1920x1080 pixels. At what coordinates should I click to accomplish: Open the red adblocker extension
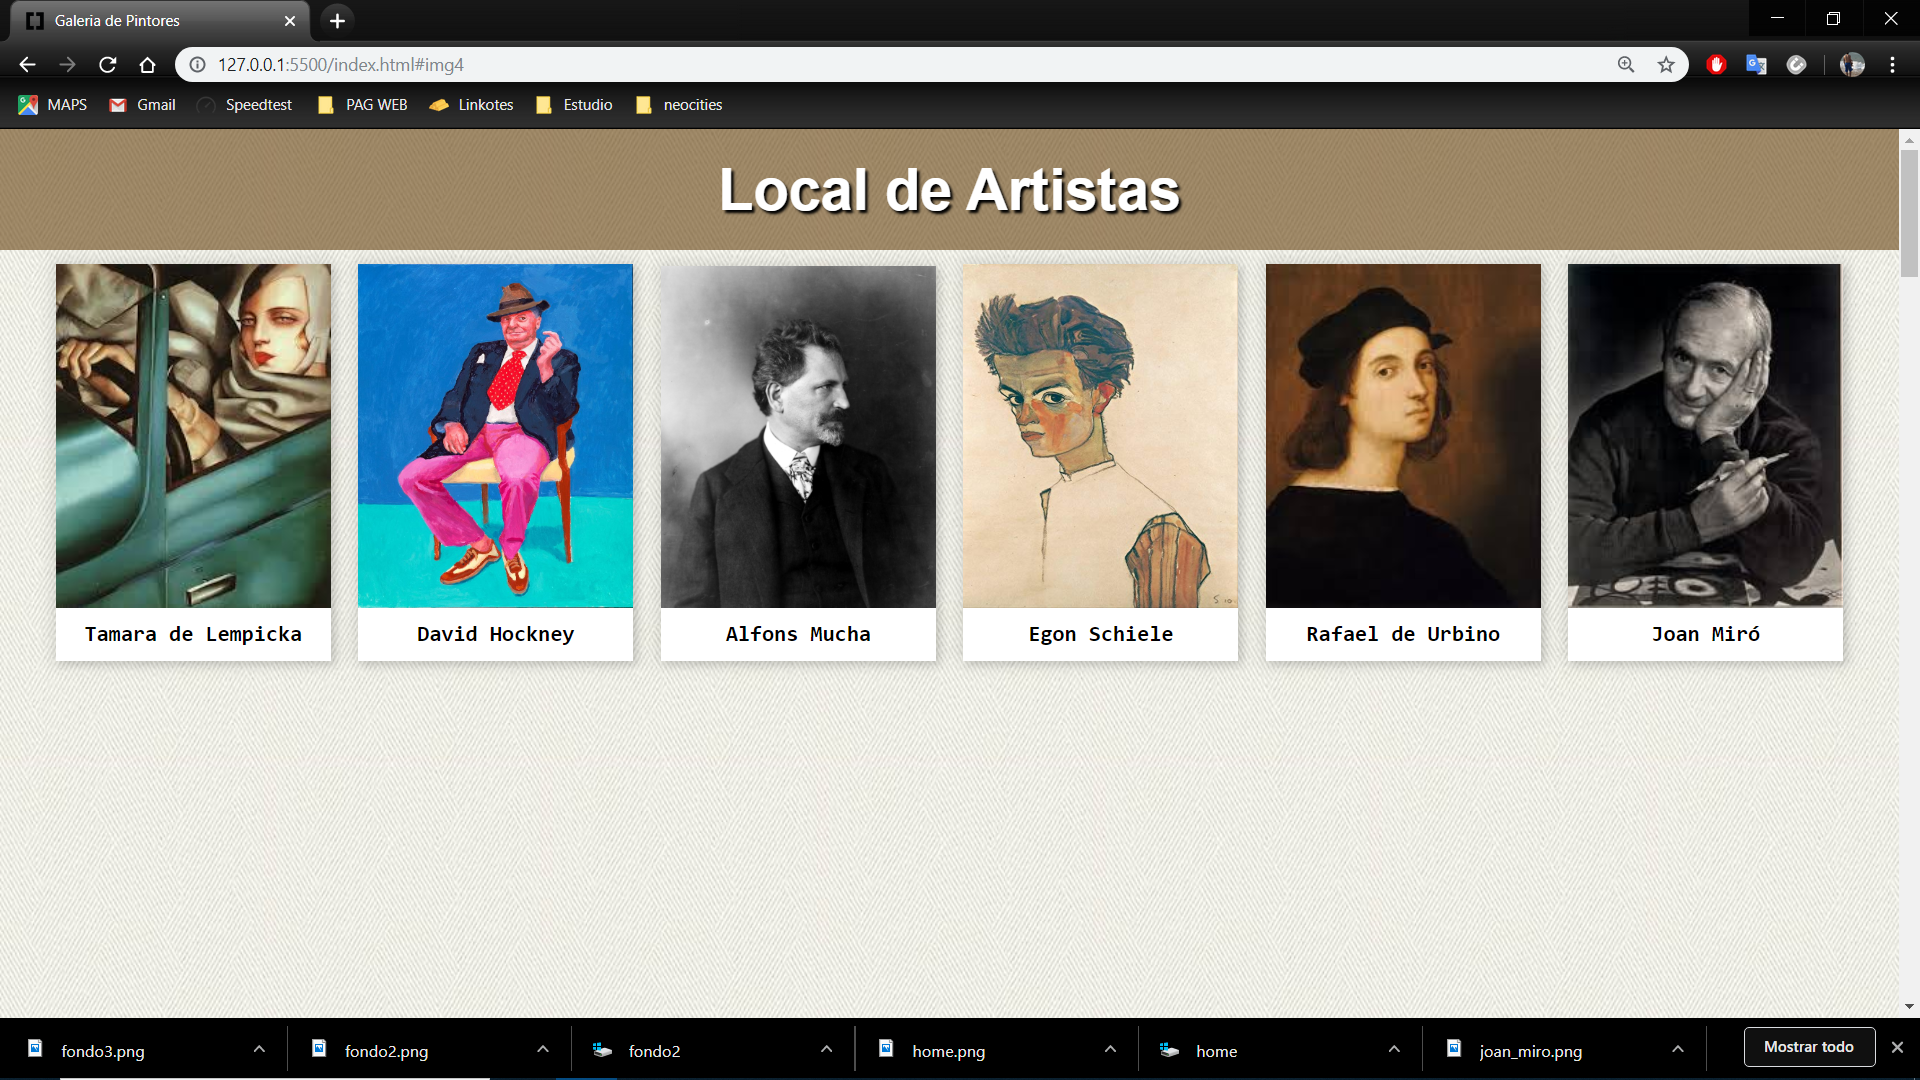pyautogui.click(x=1717, y=65)
